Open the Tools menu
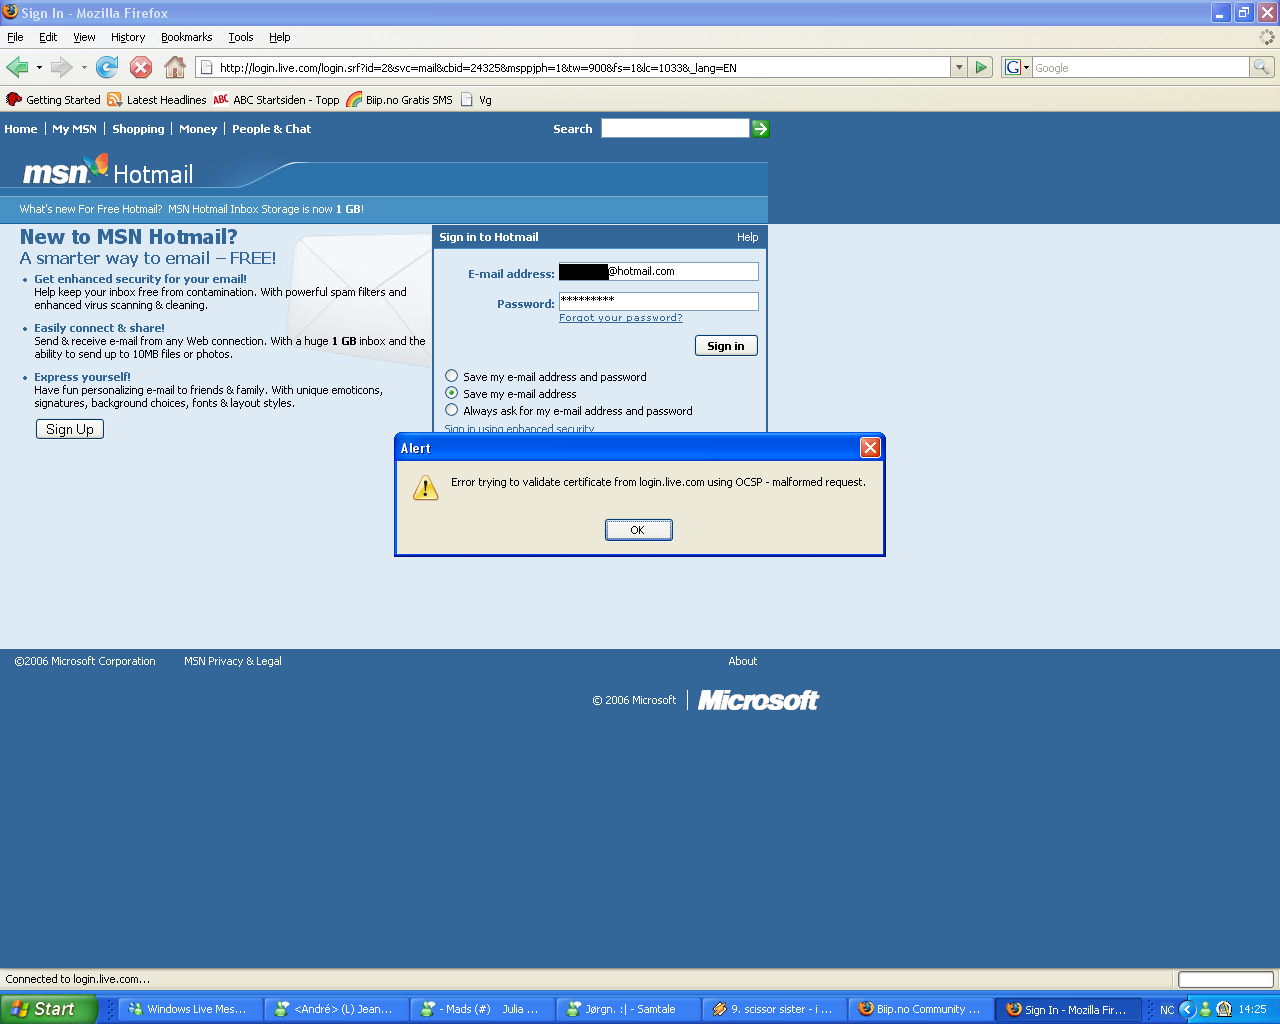Screen dimensions: 1280x1024 (x=241, y=37)
